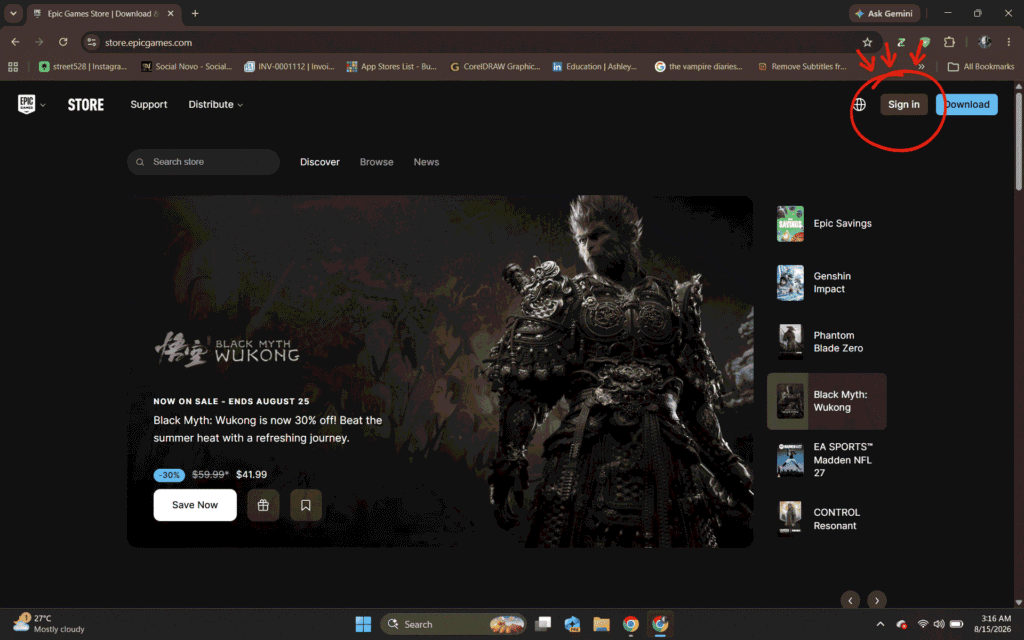This screenshot has height=640, width=1024.
Task: Select EA SPORTS Madden NFL 27 entry
Action: point(826,460)
